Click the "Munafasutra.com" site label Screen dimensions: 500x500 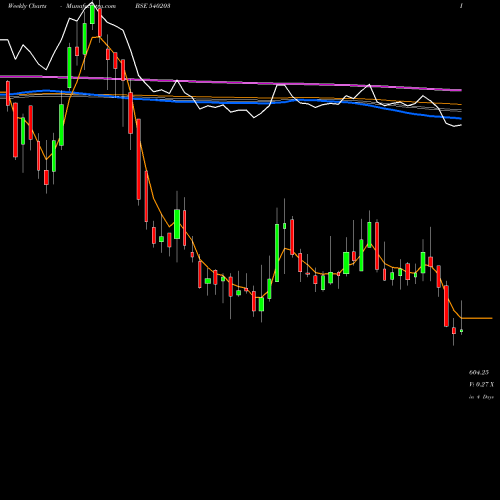coord(91,6)
